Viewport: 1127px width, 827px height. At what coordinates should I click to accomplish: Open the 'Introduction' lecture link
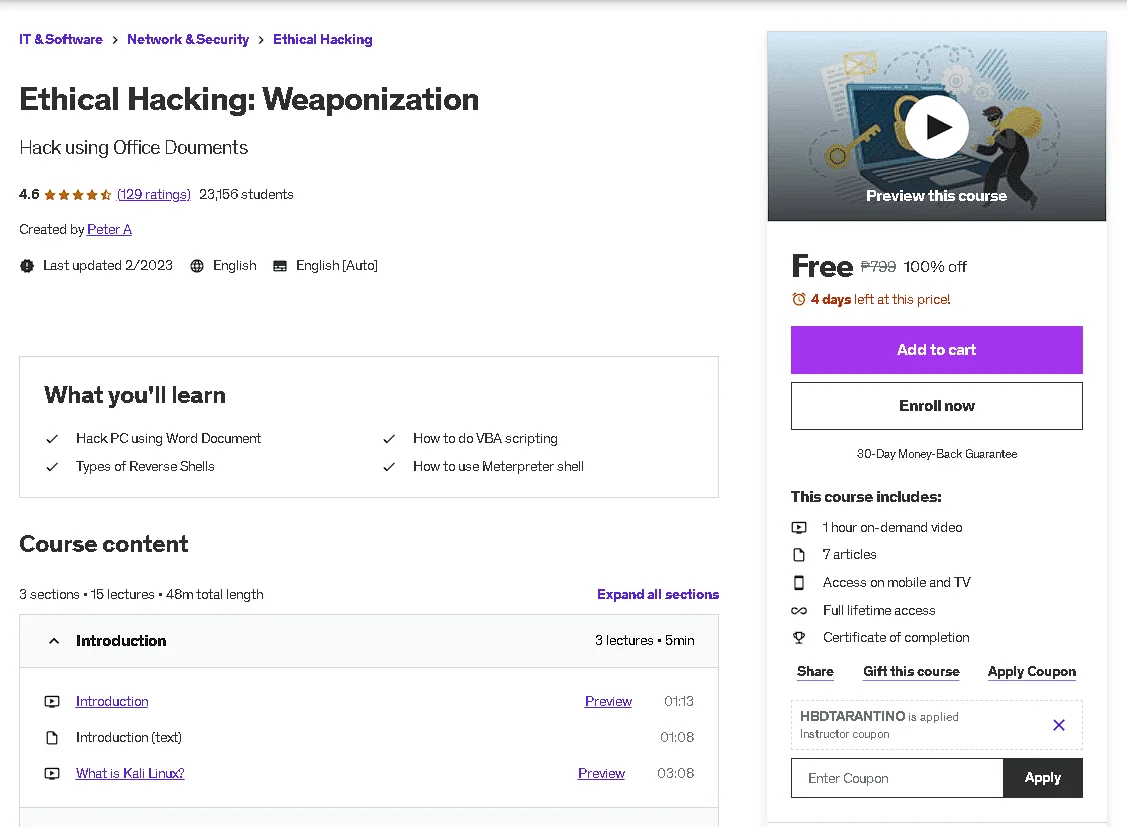(112, 701)
